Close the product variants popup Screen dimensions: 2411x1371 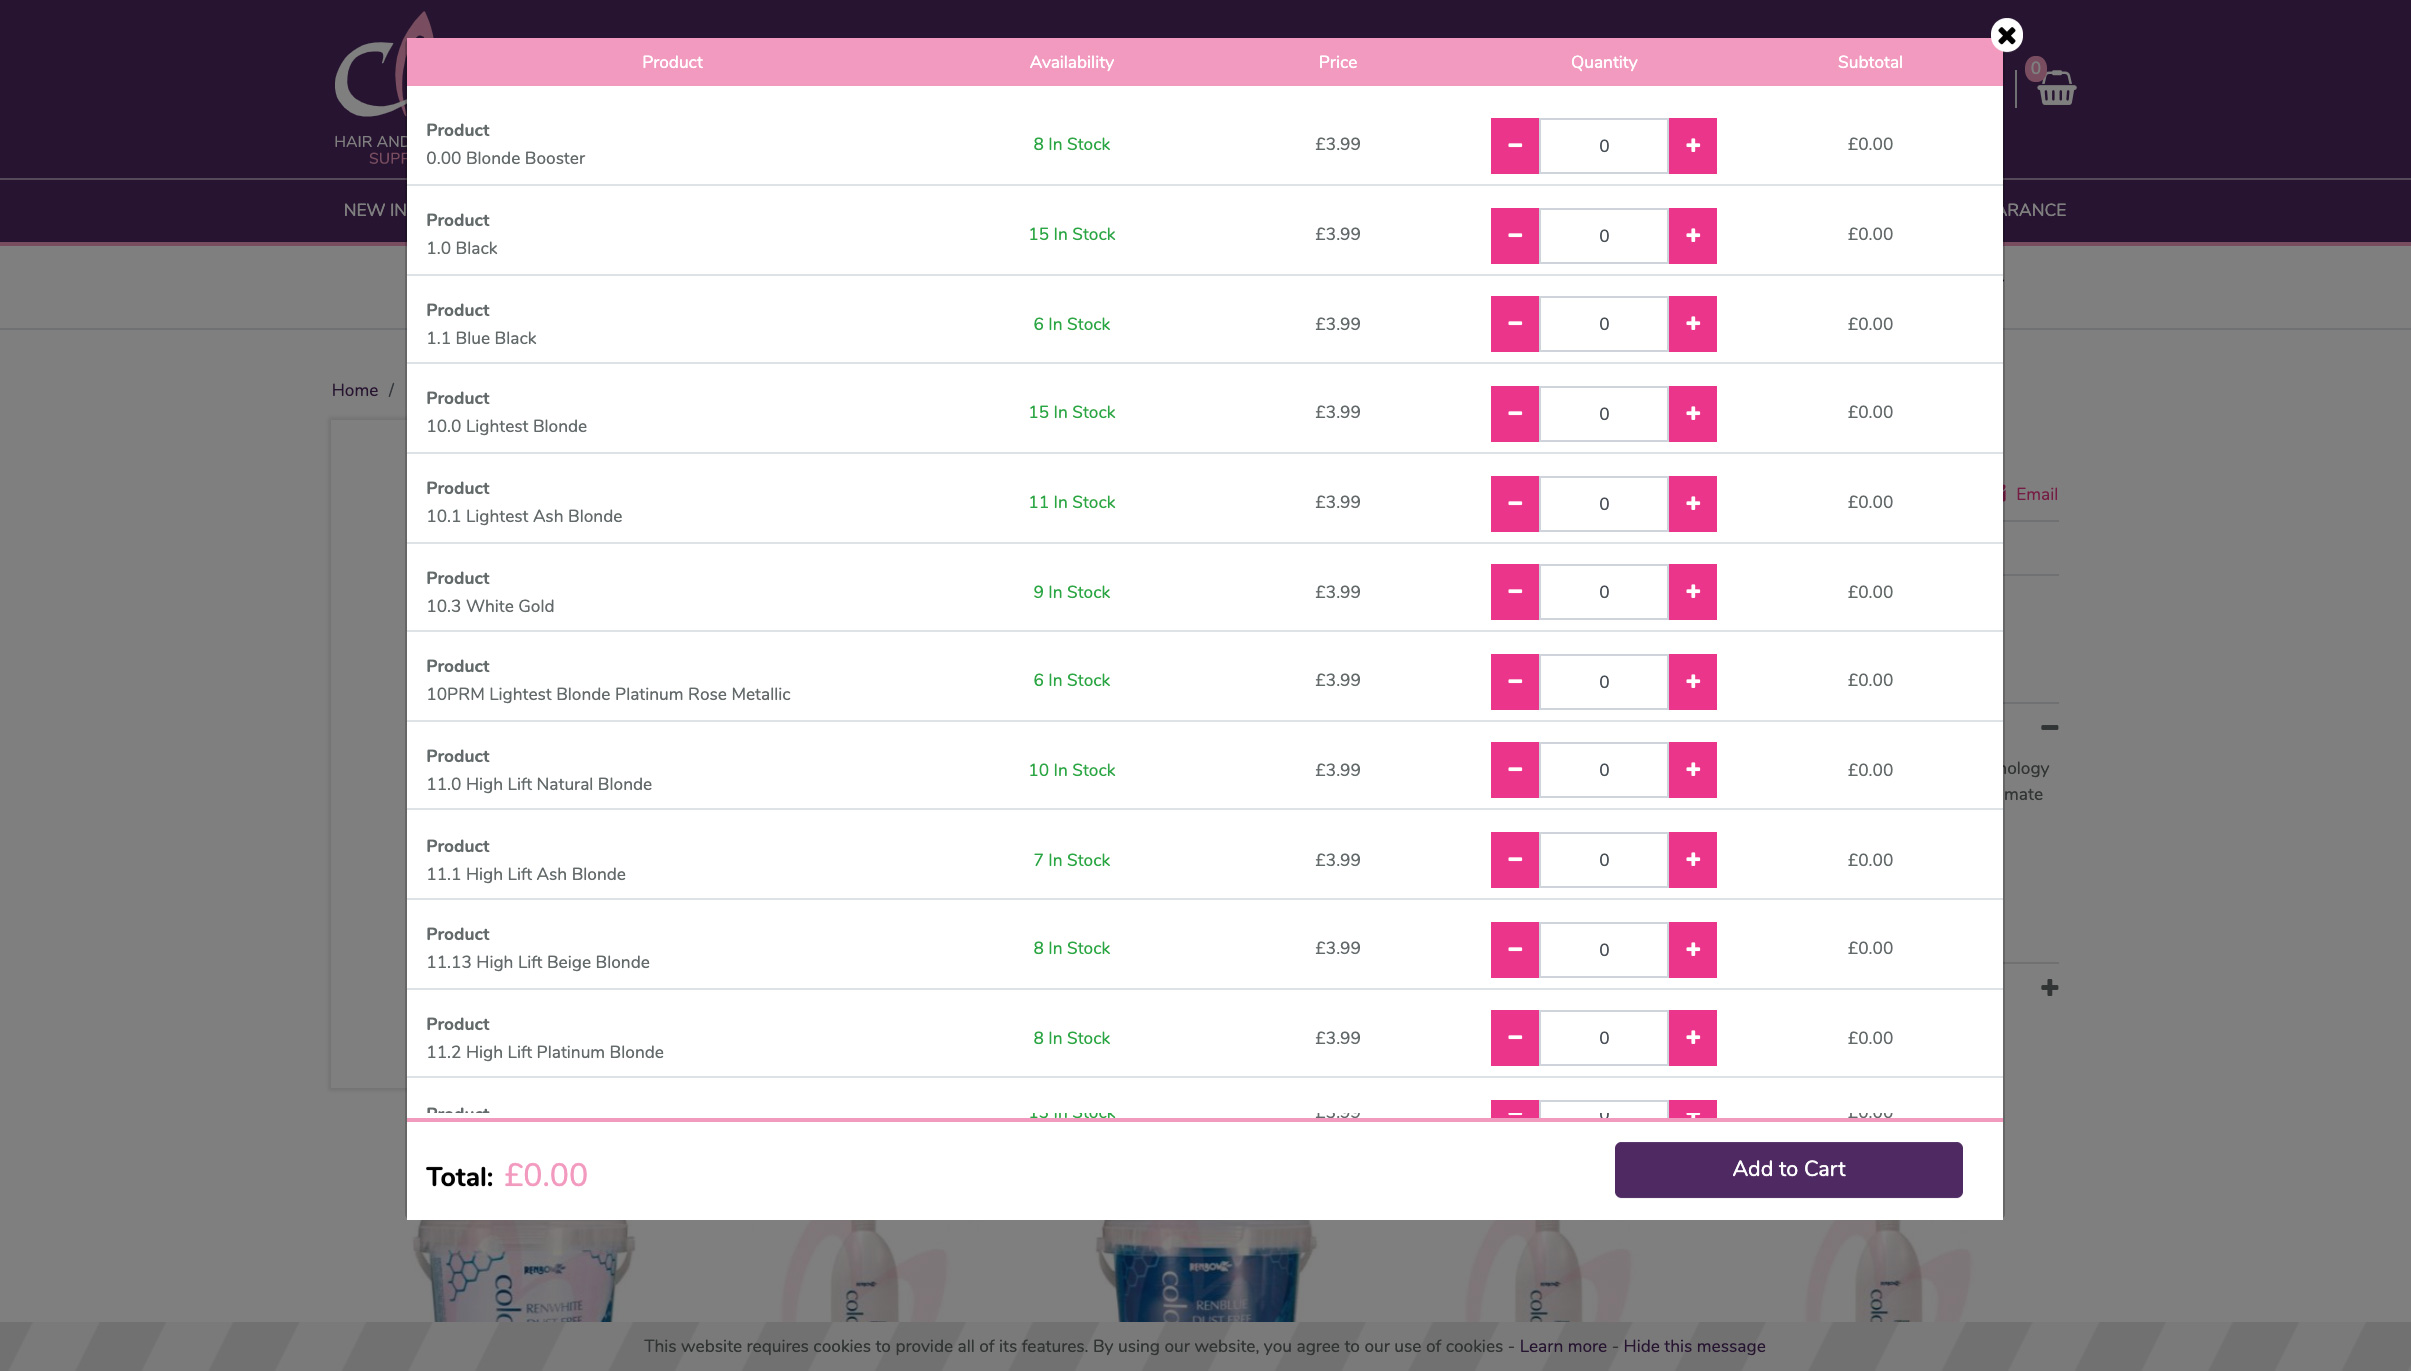coord(2006,36)
